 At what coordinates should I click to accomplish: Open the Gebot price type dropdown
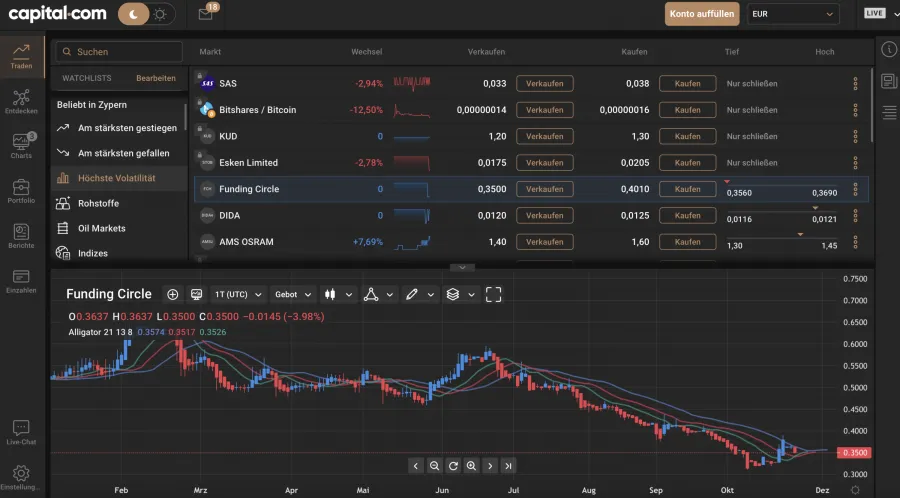[293, 294]
